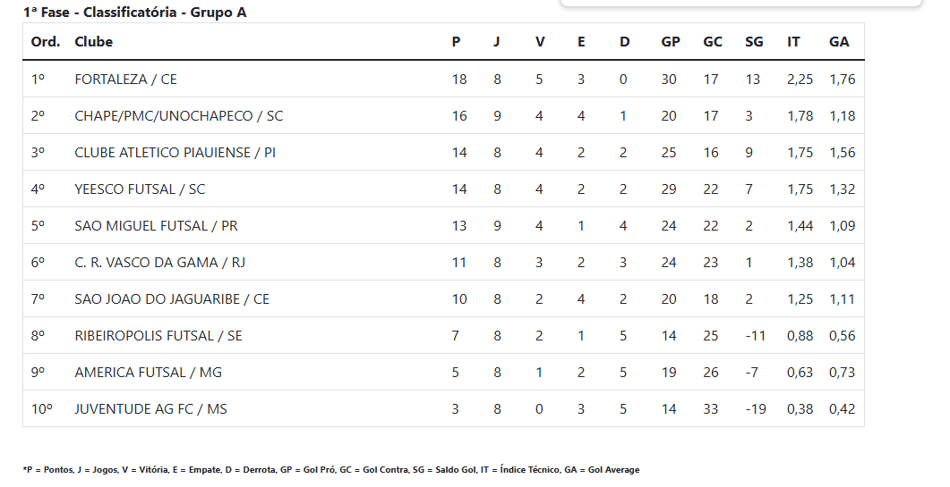Click the GP column header

tap(670, 42)
